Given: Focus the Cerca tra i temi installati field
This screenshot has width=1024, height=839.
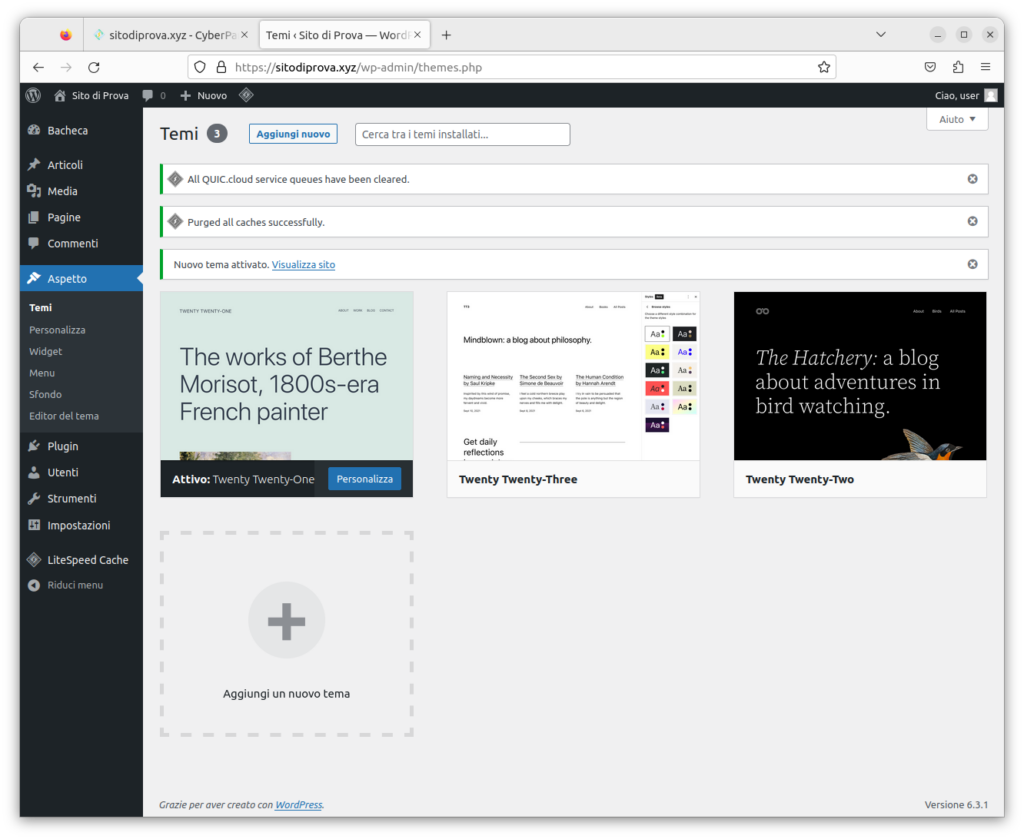Looking at the screenshot, I should point(462,134).
